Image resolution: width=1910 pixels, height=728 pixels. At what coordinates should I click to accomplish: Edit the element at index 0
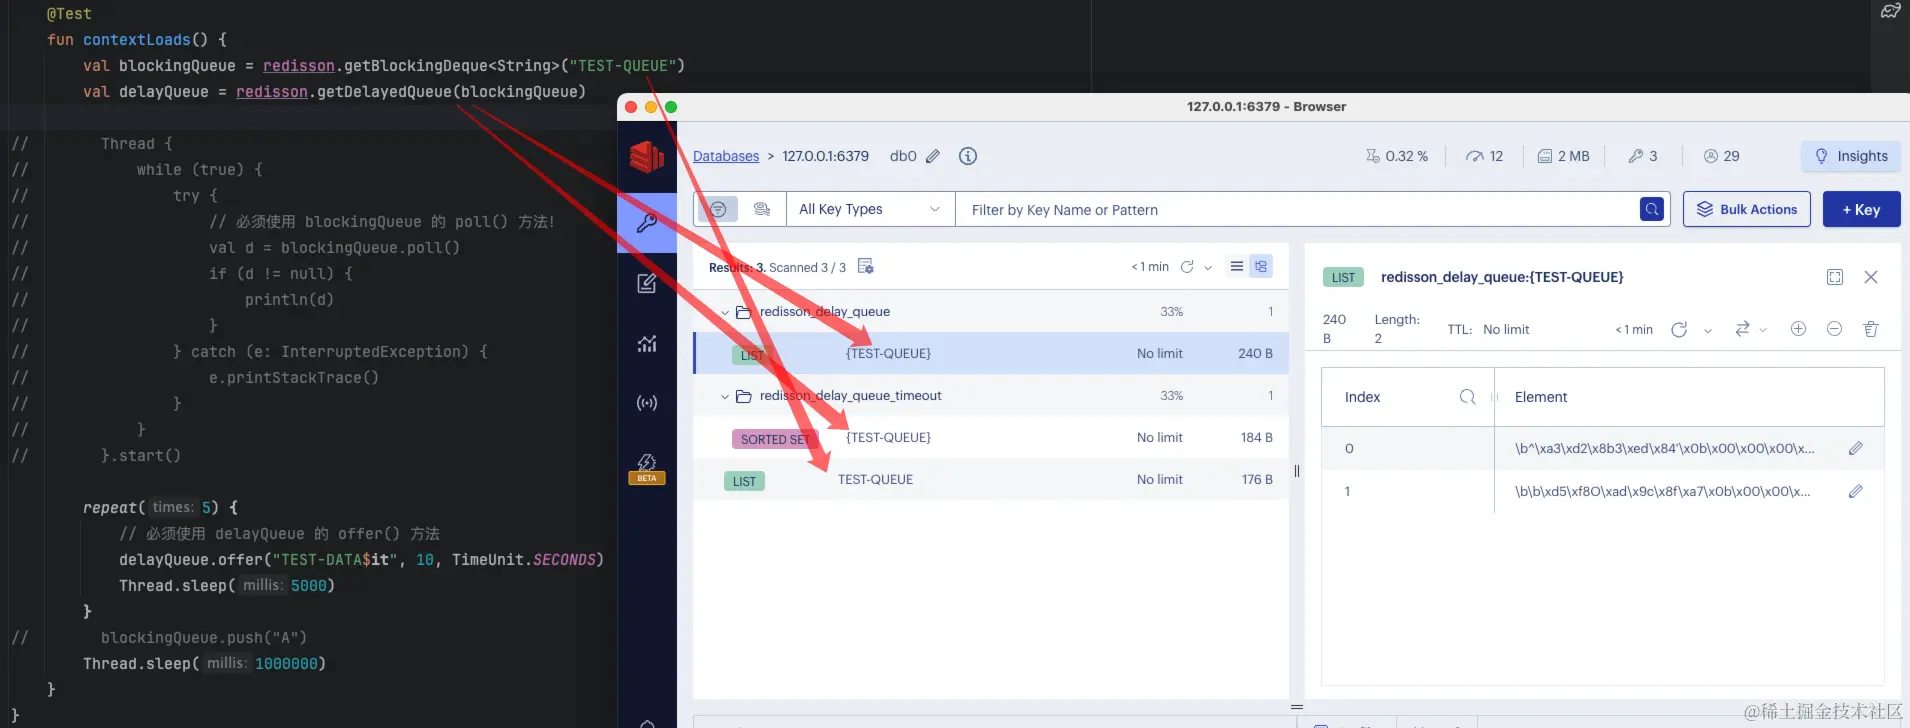1856,448
